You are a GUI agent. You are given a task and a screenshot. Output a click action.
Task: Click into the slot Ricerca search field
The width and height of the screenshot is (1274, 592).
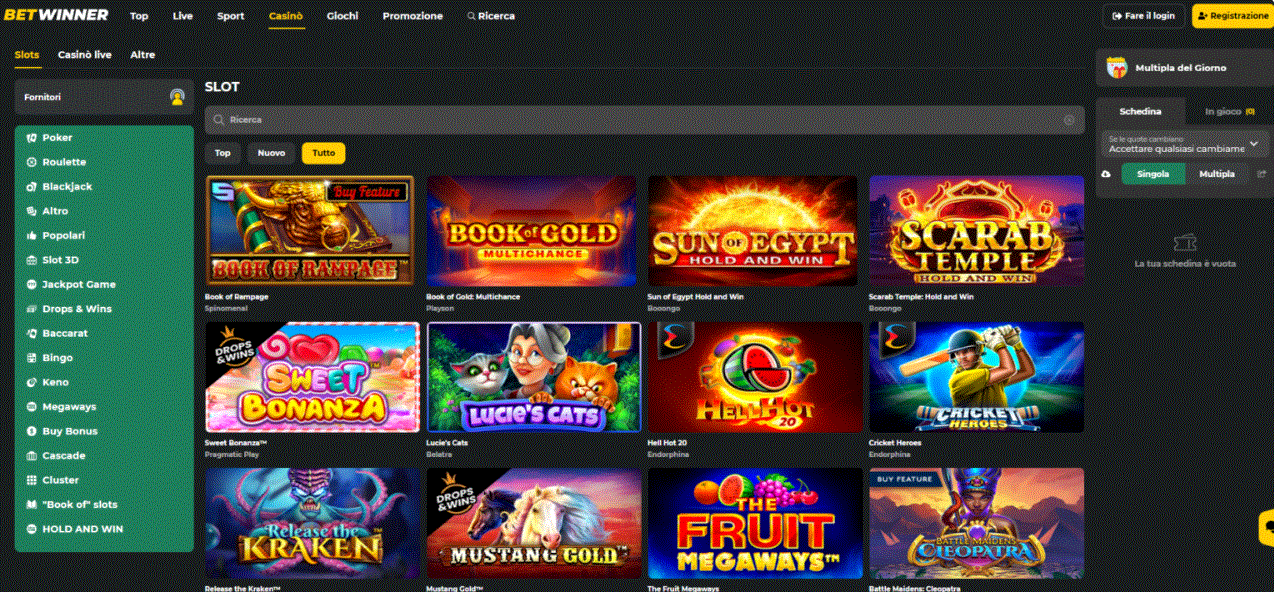(645, 120)
